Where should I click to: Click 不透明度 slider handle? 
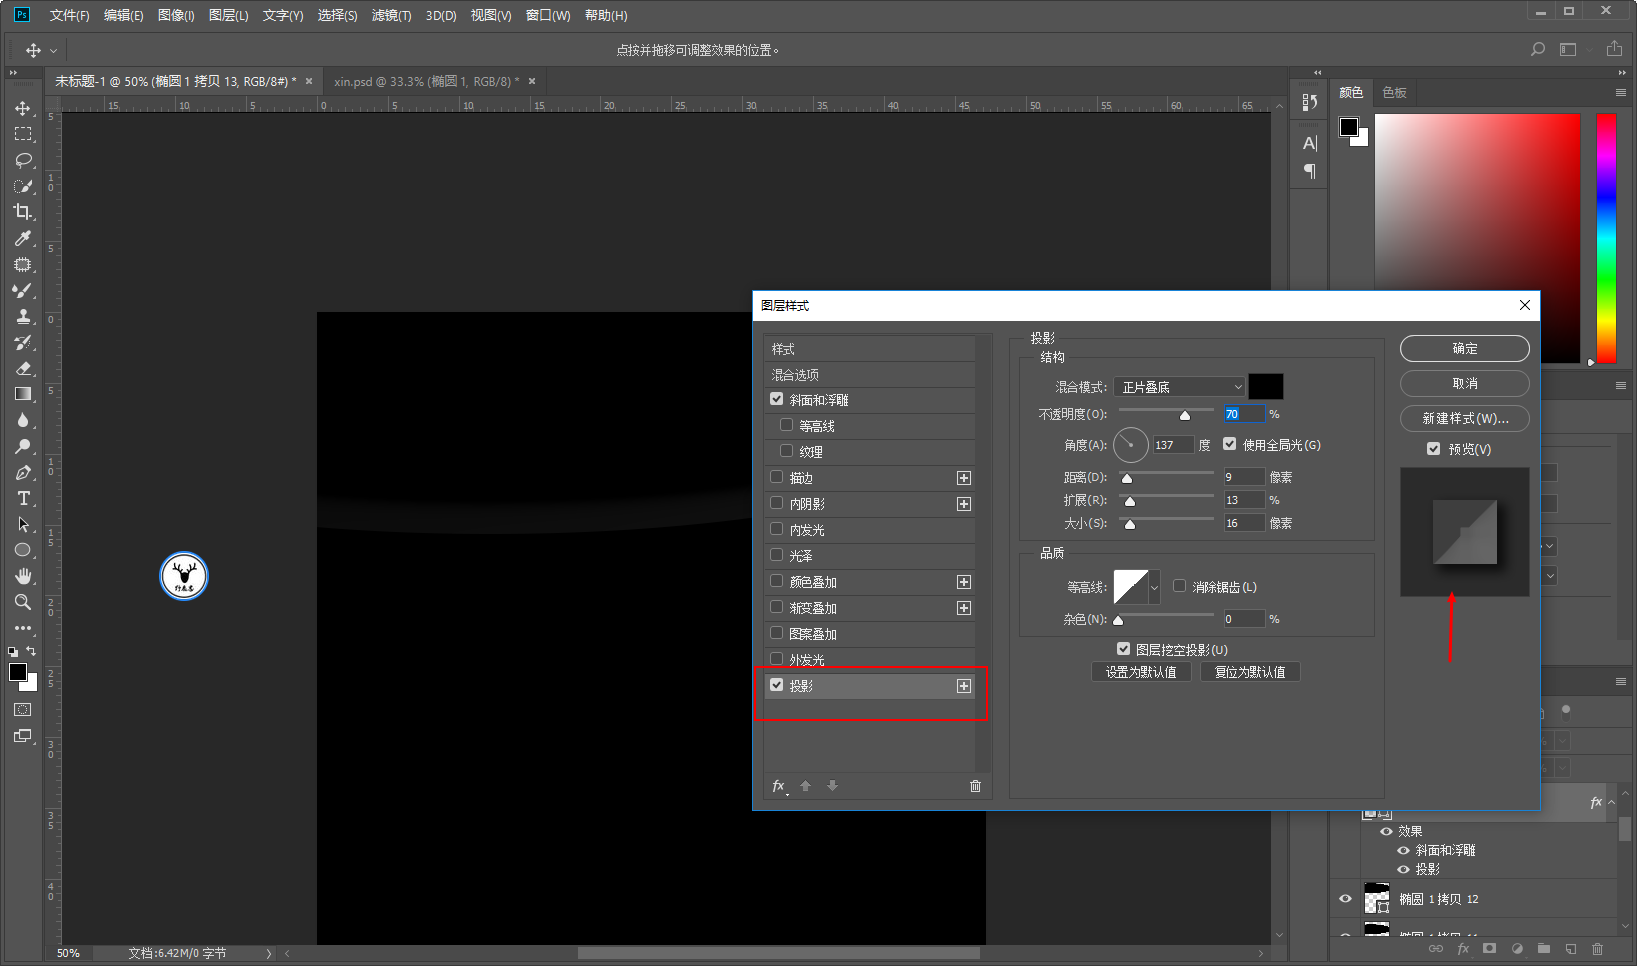1185,415
